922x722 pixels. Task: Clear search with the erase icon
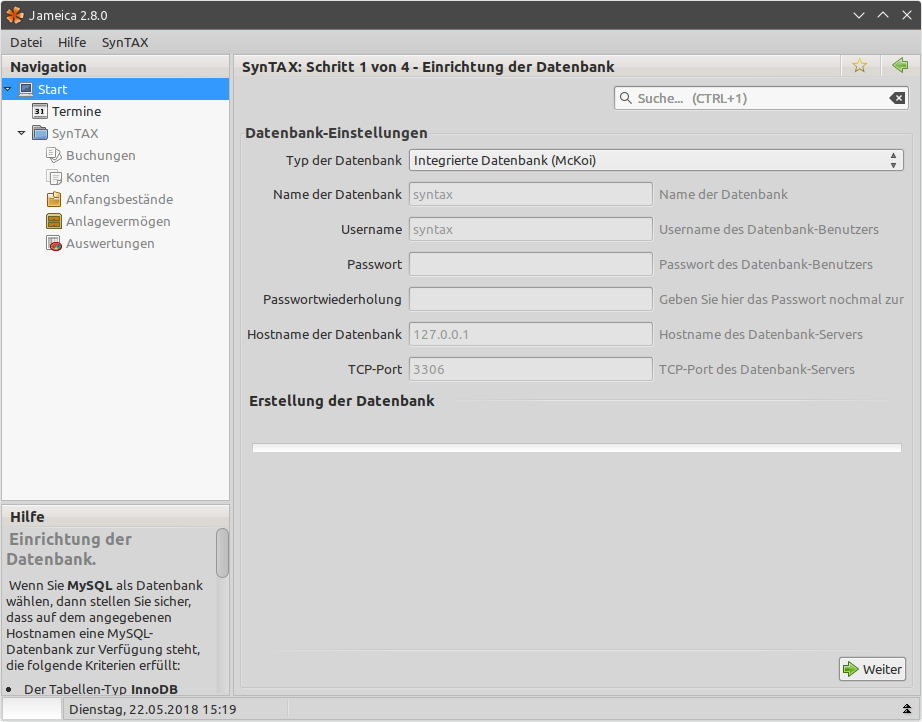coord(897,98)
